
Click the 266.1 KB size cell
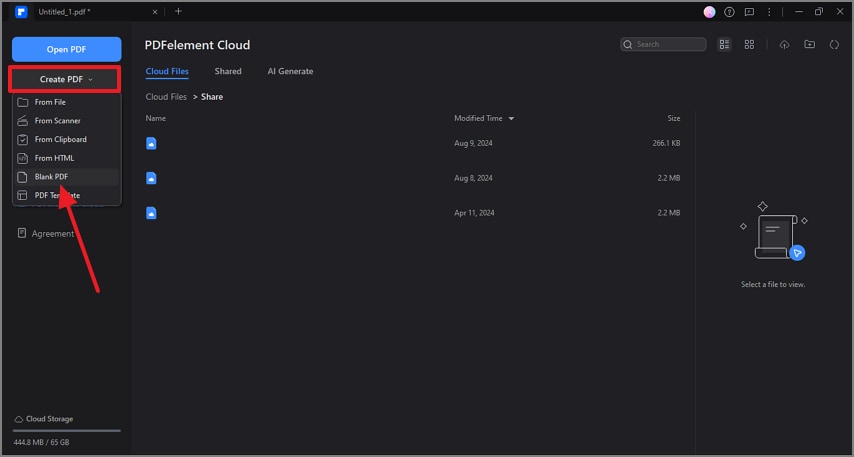click(666, 143)
